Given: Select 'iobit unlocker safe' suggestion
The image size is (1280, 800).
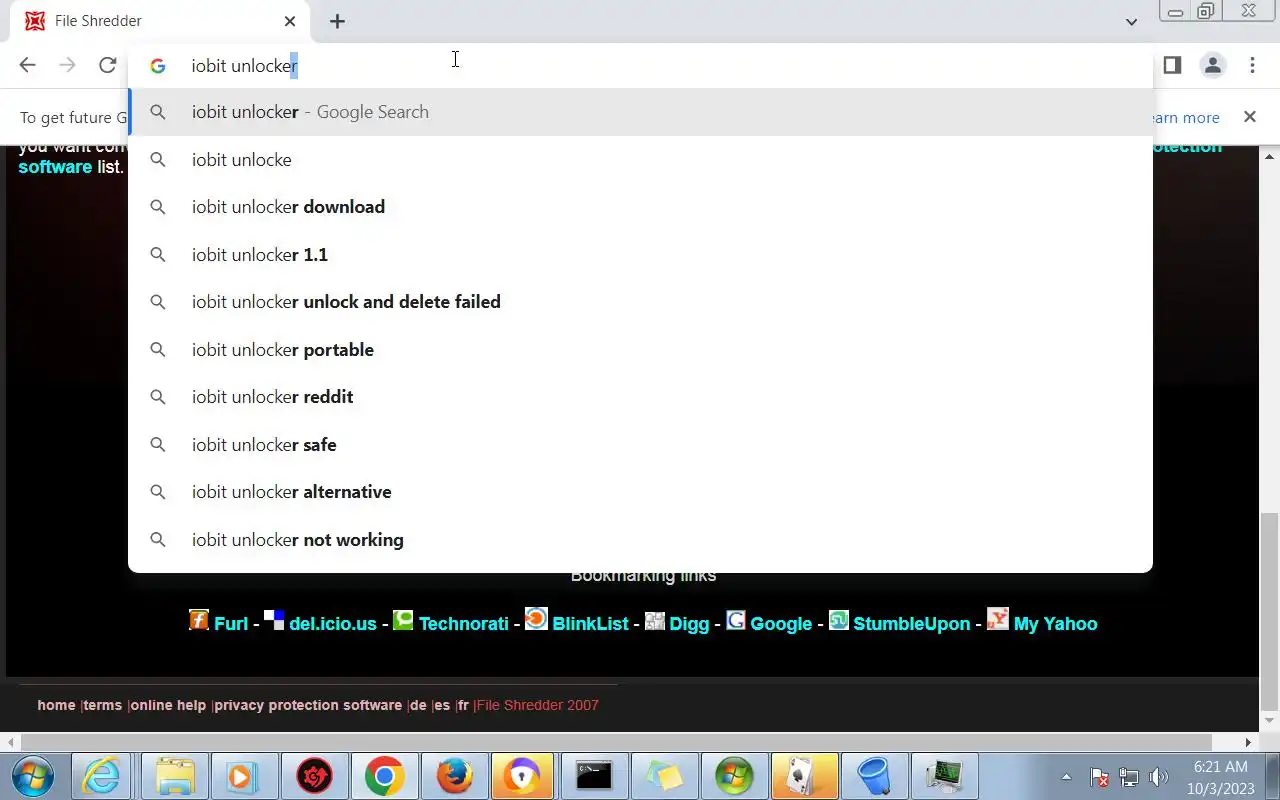Looking at the screenshot, I should point(640,445).
